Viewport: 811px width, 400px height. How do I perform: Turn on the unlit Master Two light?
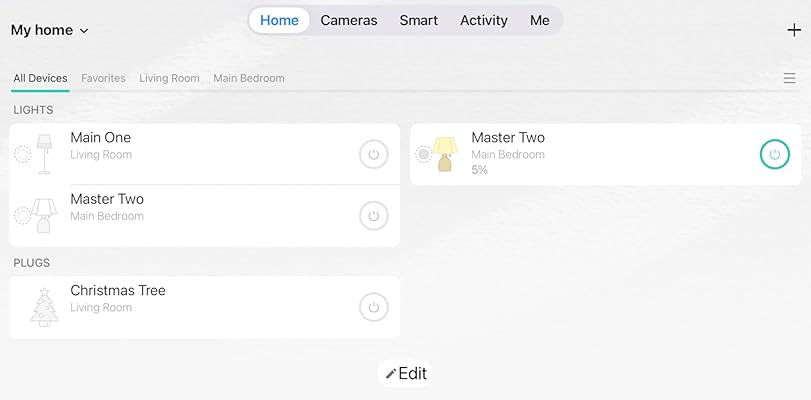(x=373, y=216)
